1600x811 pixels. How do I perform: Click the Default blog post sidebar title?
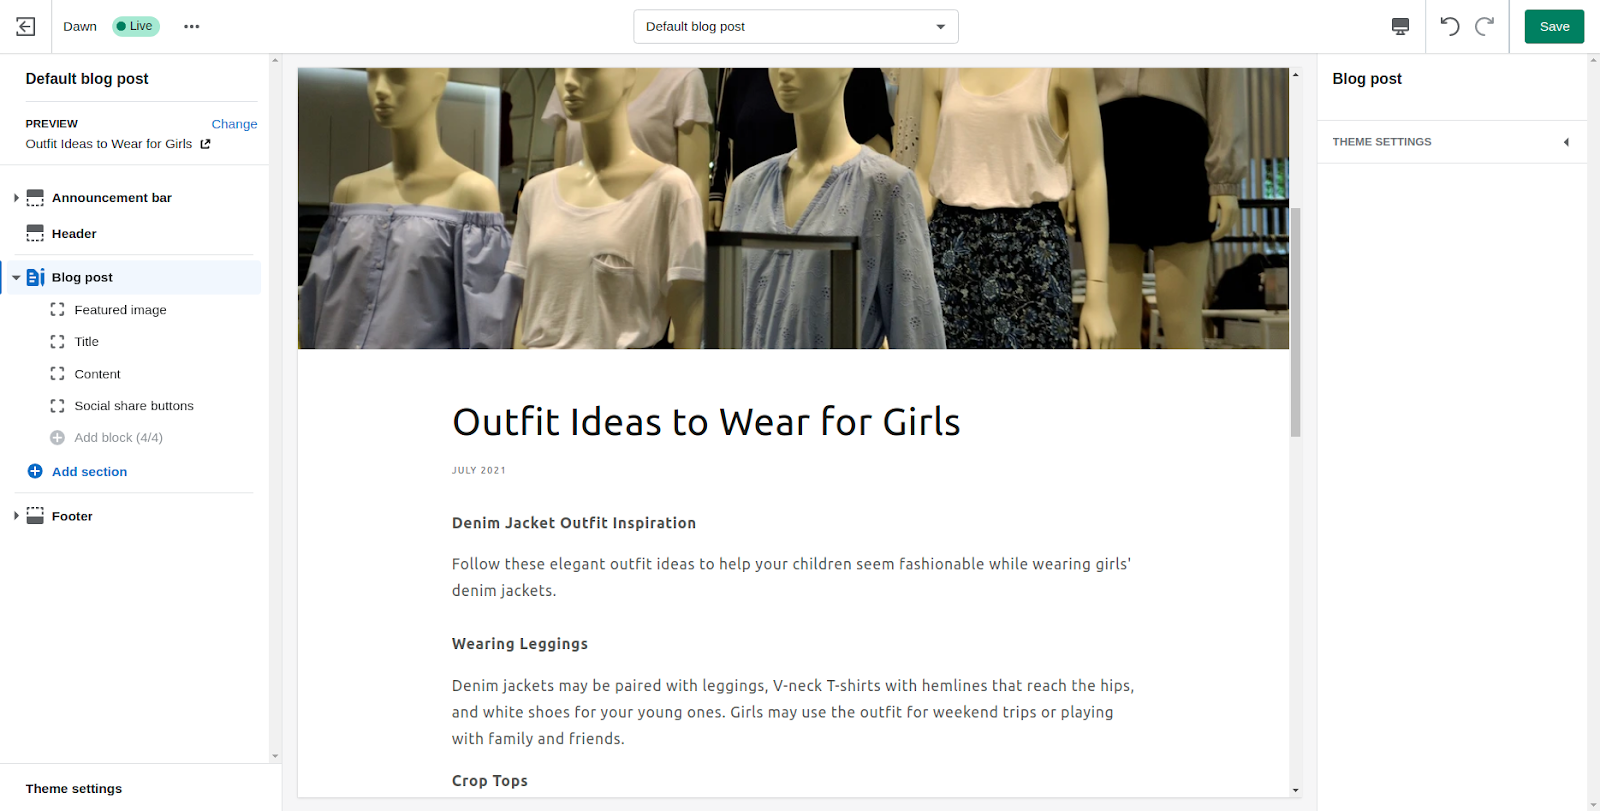[x=87, y=79]
